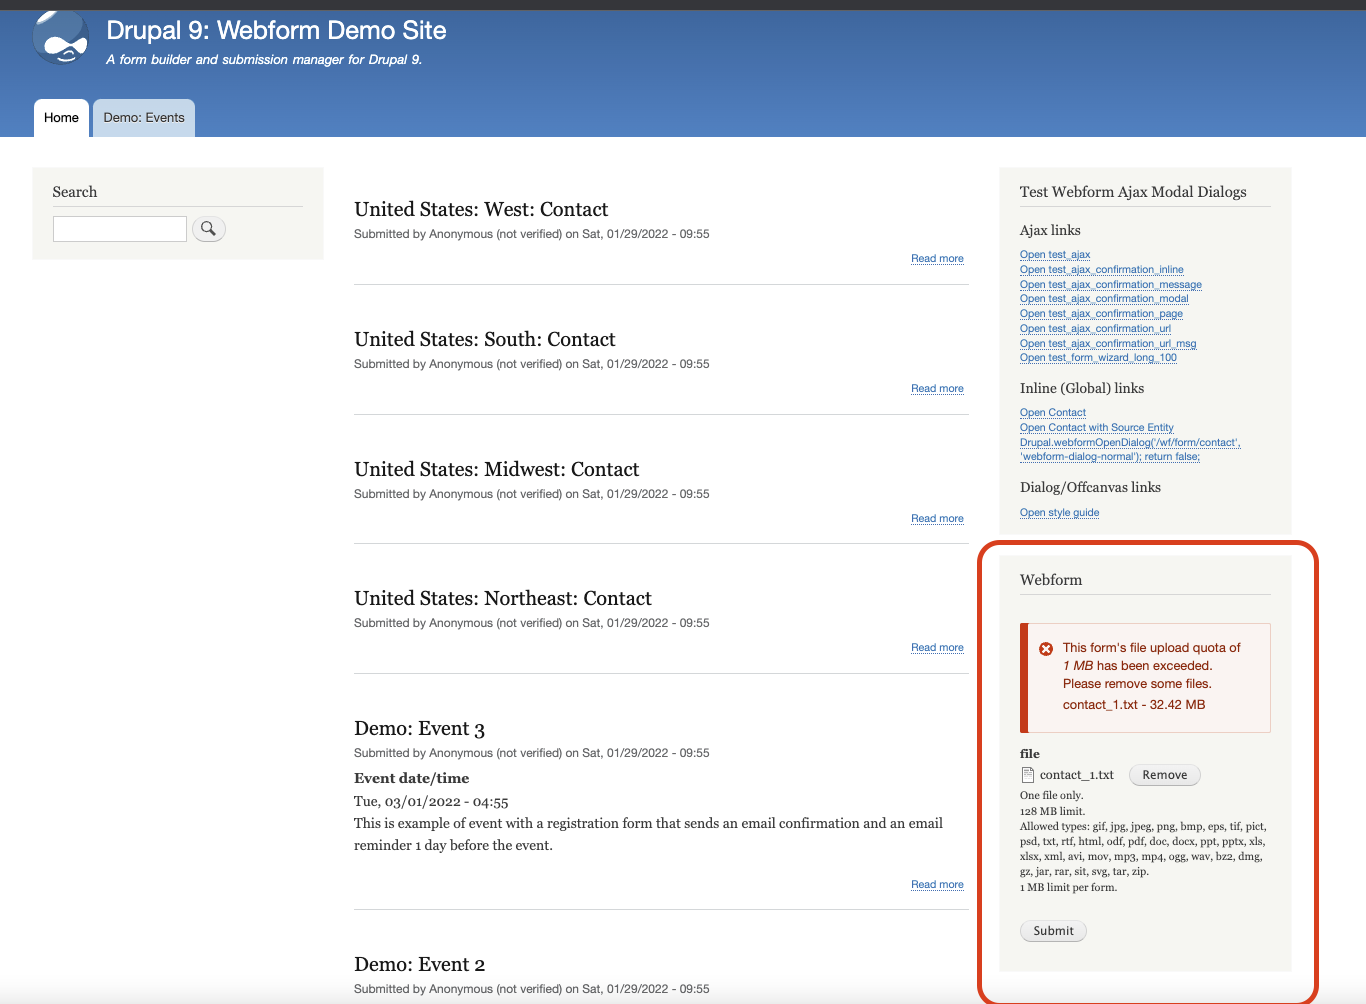The image size is (1366, 1004).
Task: Open United States: West: Contact article
Action: pos(481,209)
